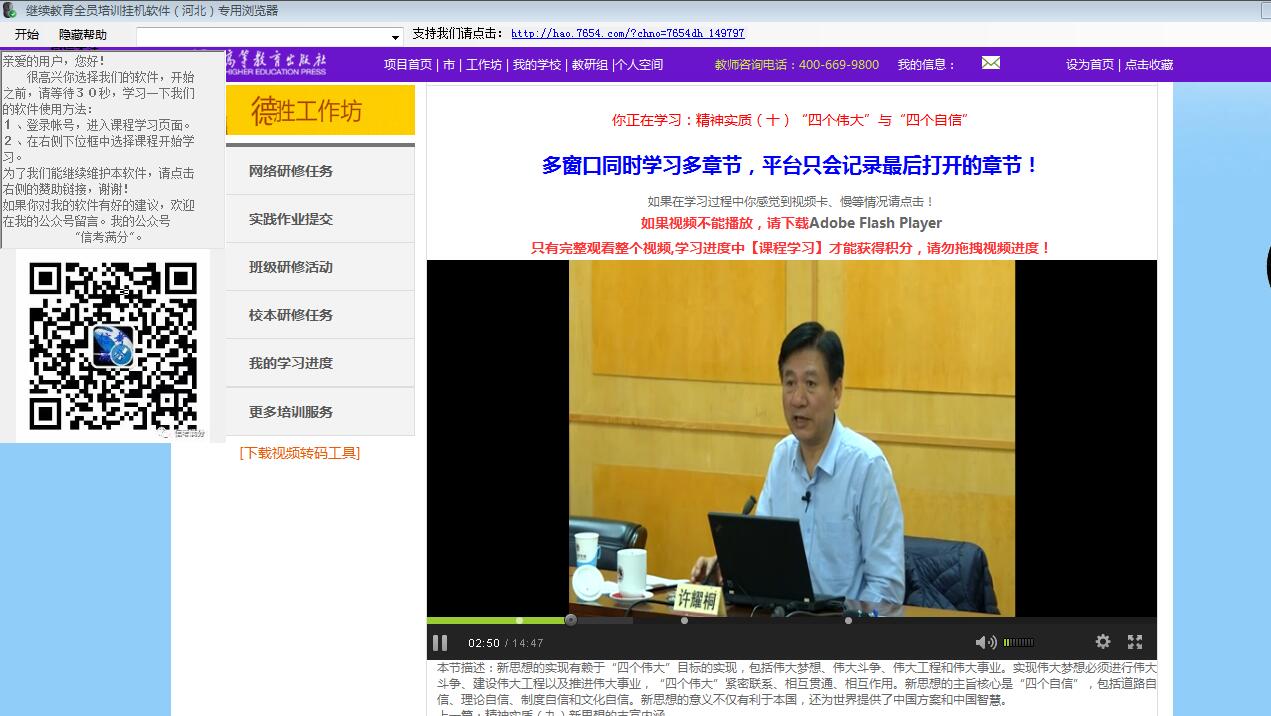Go to 我的学习进度 section

[x=291, y=363]
